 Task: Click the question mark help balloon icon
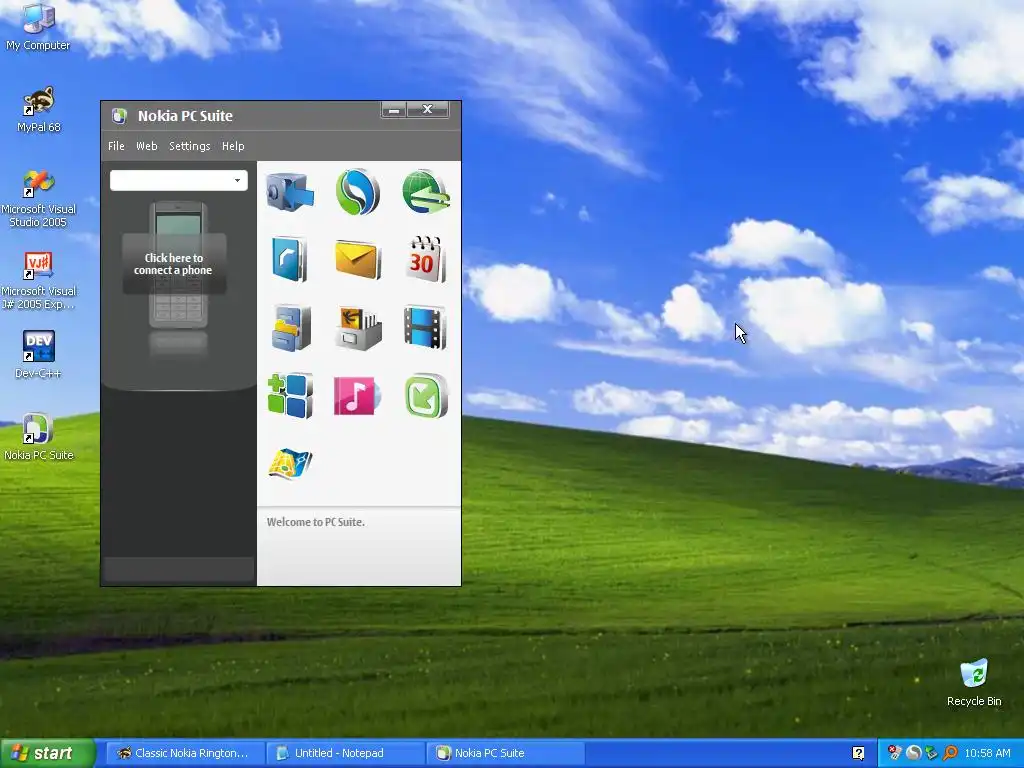tap(858, 753)
